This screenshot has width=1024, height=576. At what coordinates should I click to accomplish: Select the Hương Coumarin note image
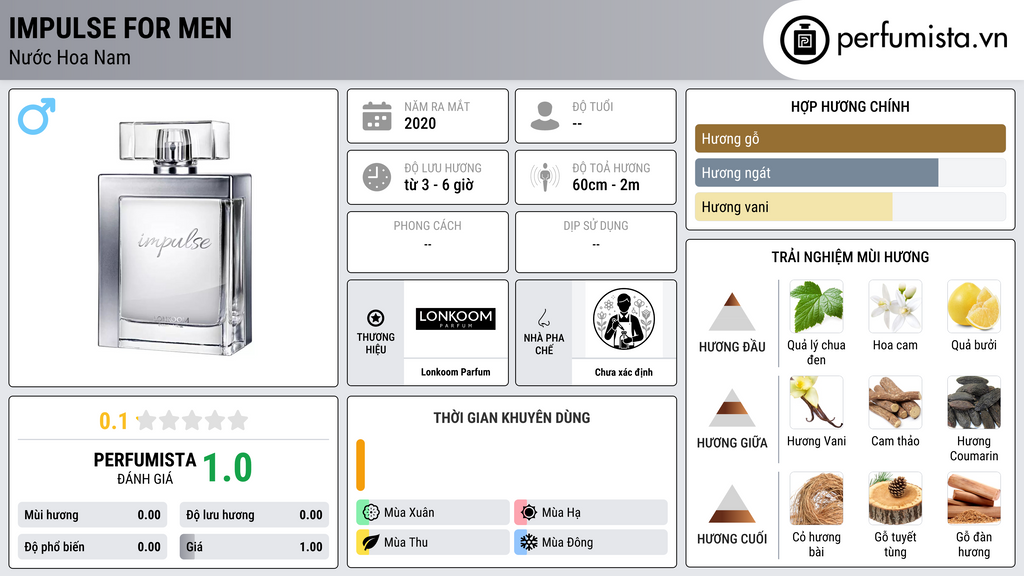coord(974,403)
